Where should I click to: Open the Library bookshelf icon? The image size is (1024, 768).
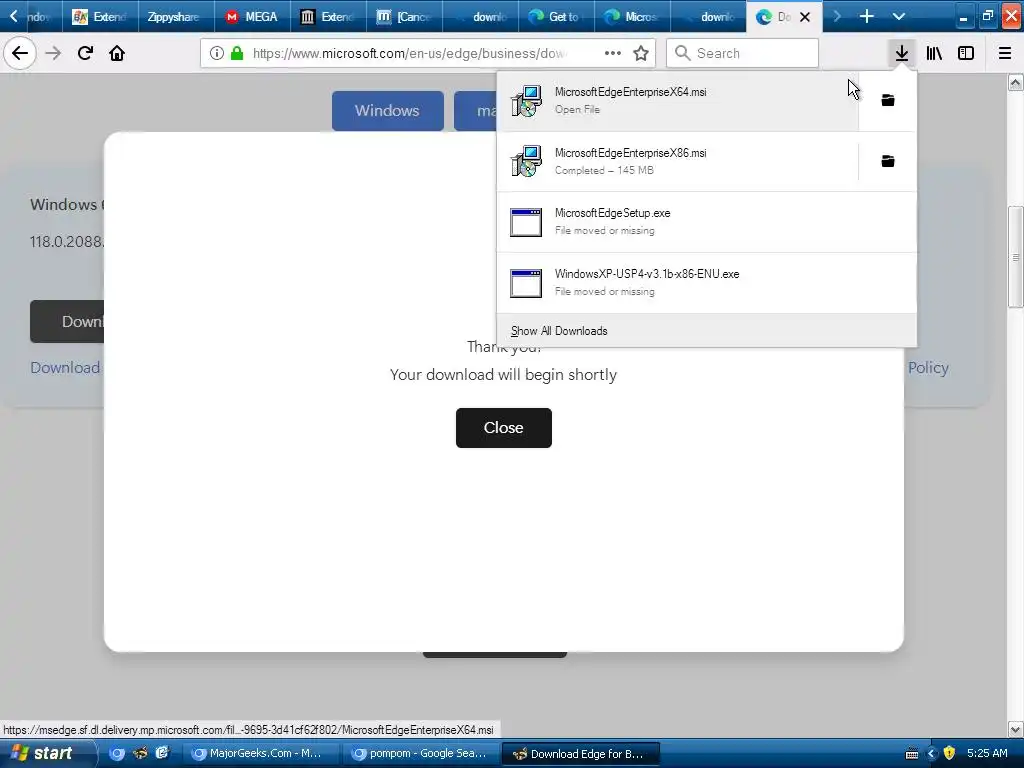click(934, 53)
